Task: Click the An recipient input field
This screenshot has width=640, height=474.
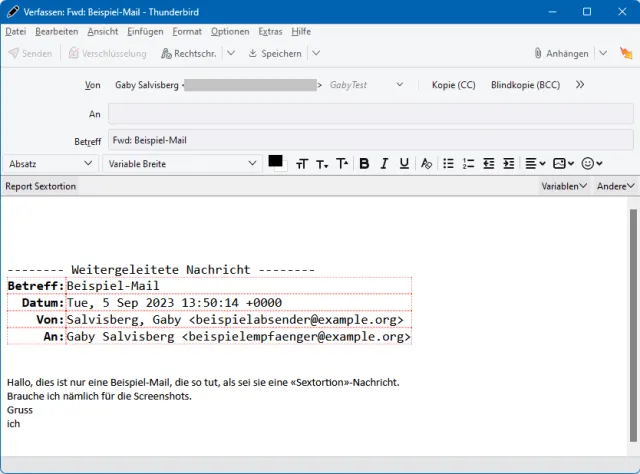Action: pyautogui.click(x=370, y=114)
